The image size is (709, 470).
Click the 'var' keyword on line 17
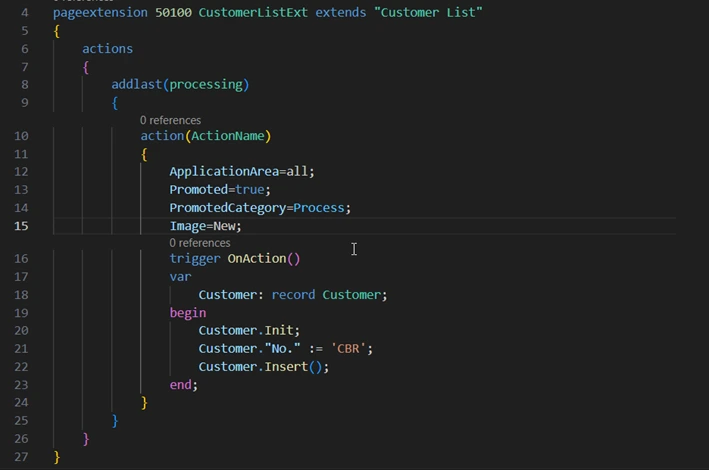point(180,277)
